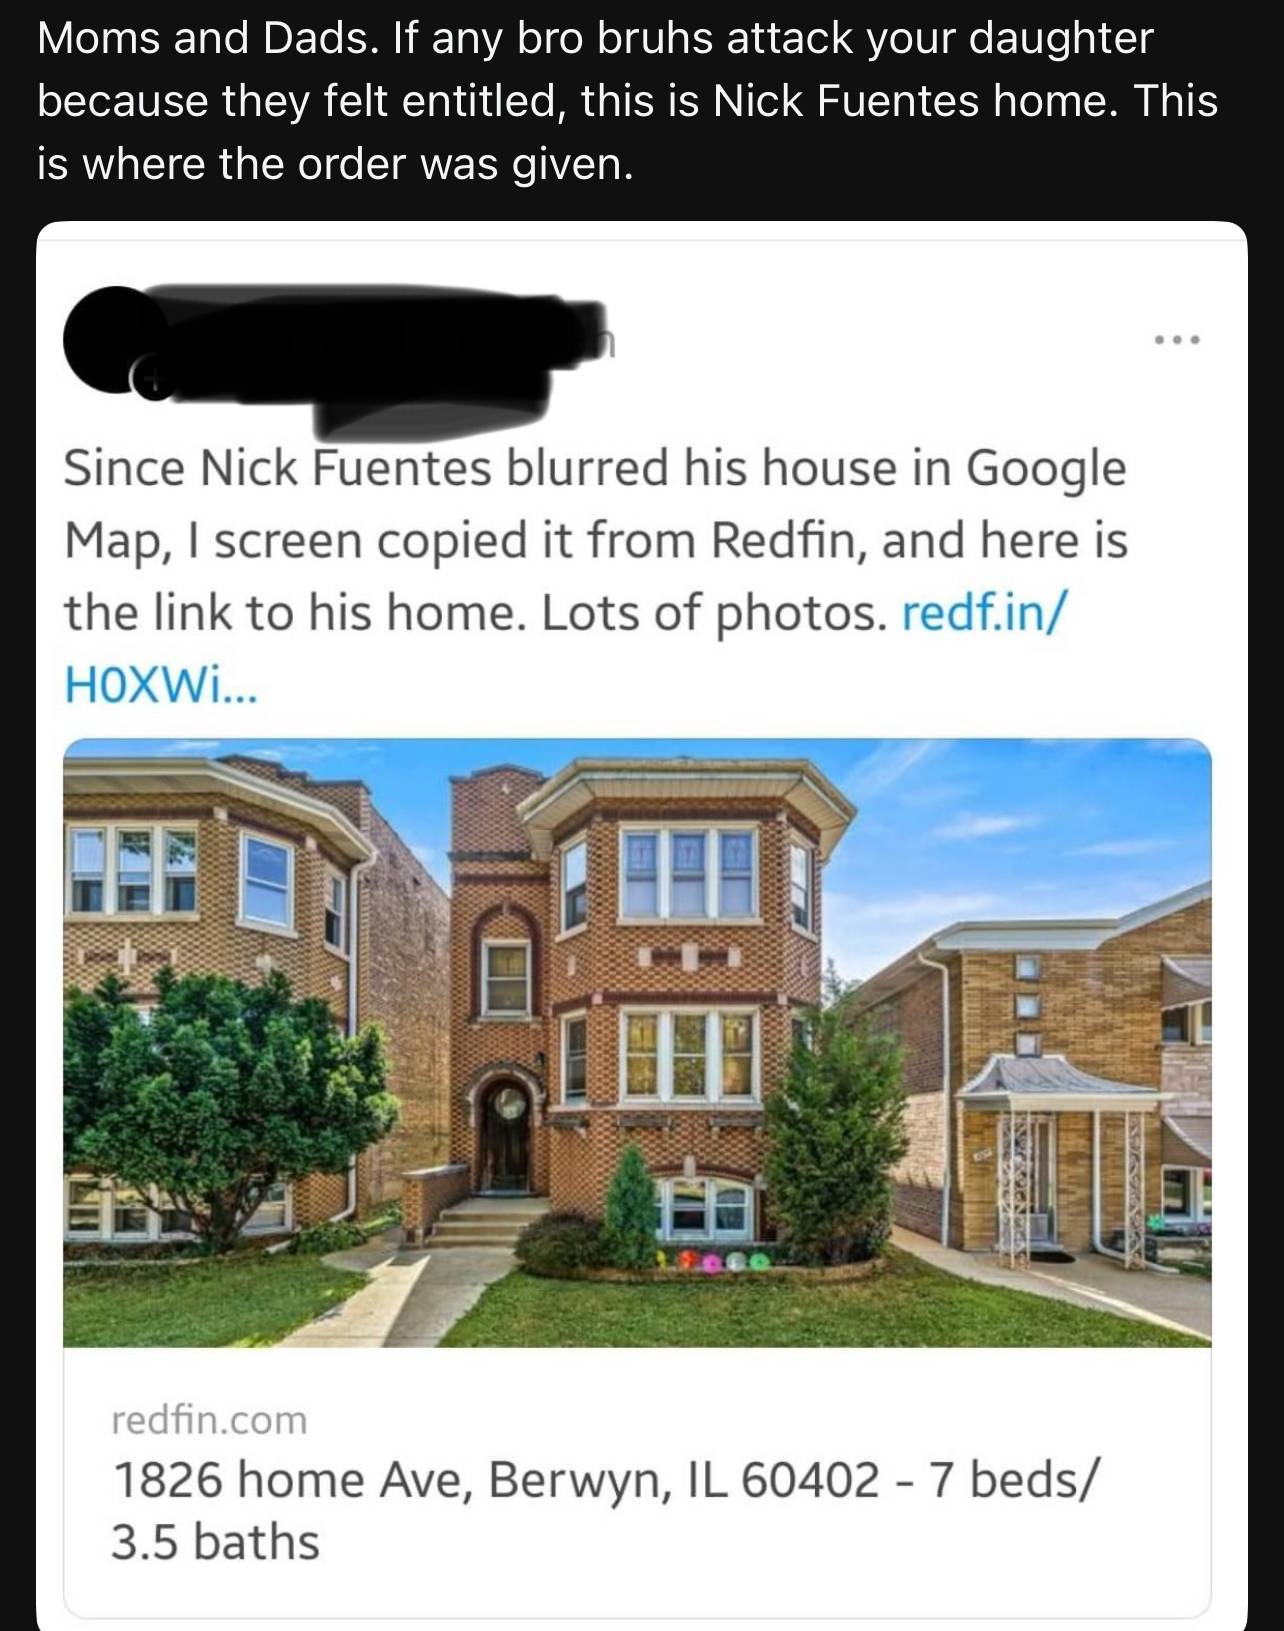The height and width of the screenshot is (1631, 1284).
Task: Tap the visible letter after redacted handle
Action: [x=607, y=344]
